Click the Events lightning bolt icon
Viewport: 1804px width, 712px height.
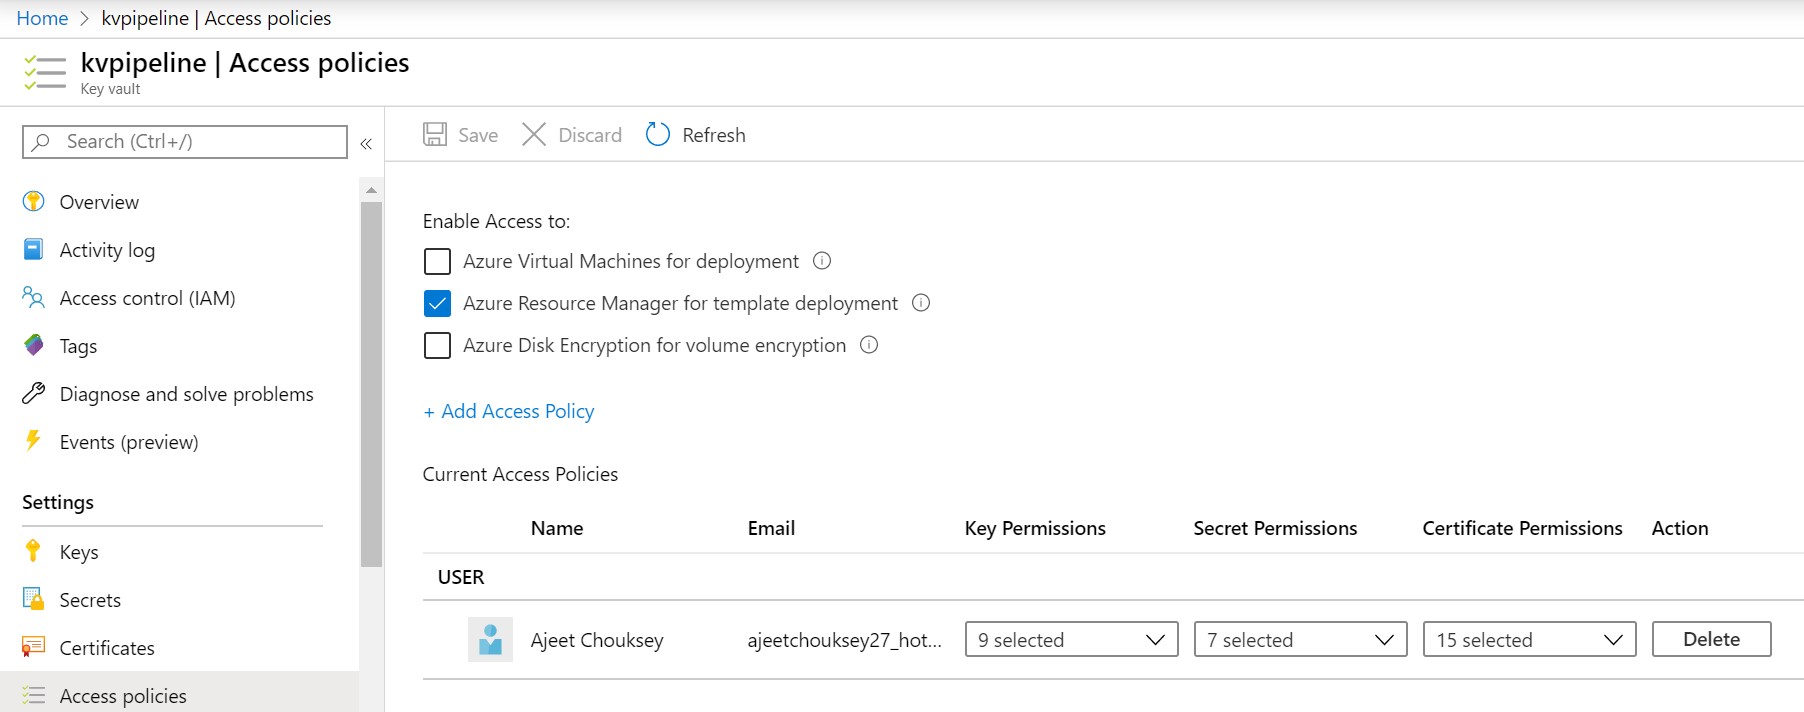[x=33, y=440]
